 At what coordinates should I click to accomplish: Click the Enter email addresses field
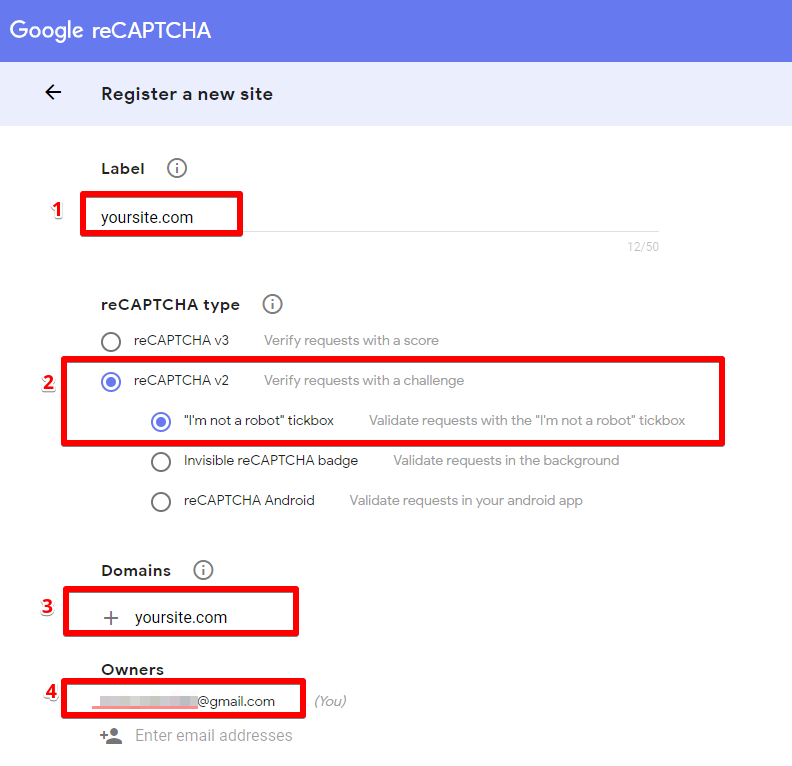214,736
